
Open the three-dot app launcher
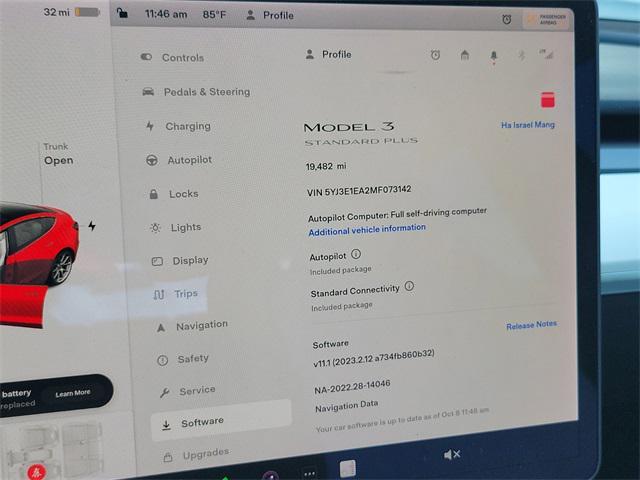pos(309,473)
